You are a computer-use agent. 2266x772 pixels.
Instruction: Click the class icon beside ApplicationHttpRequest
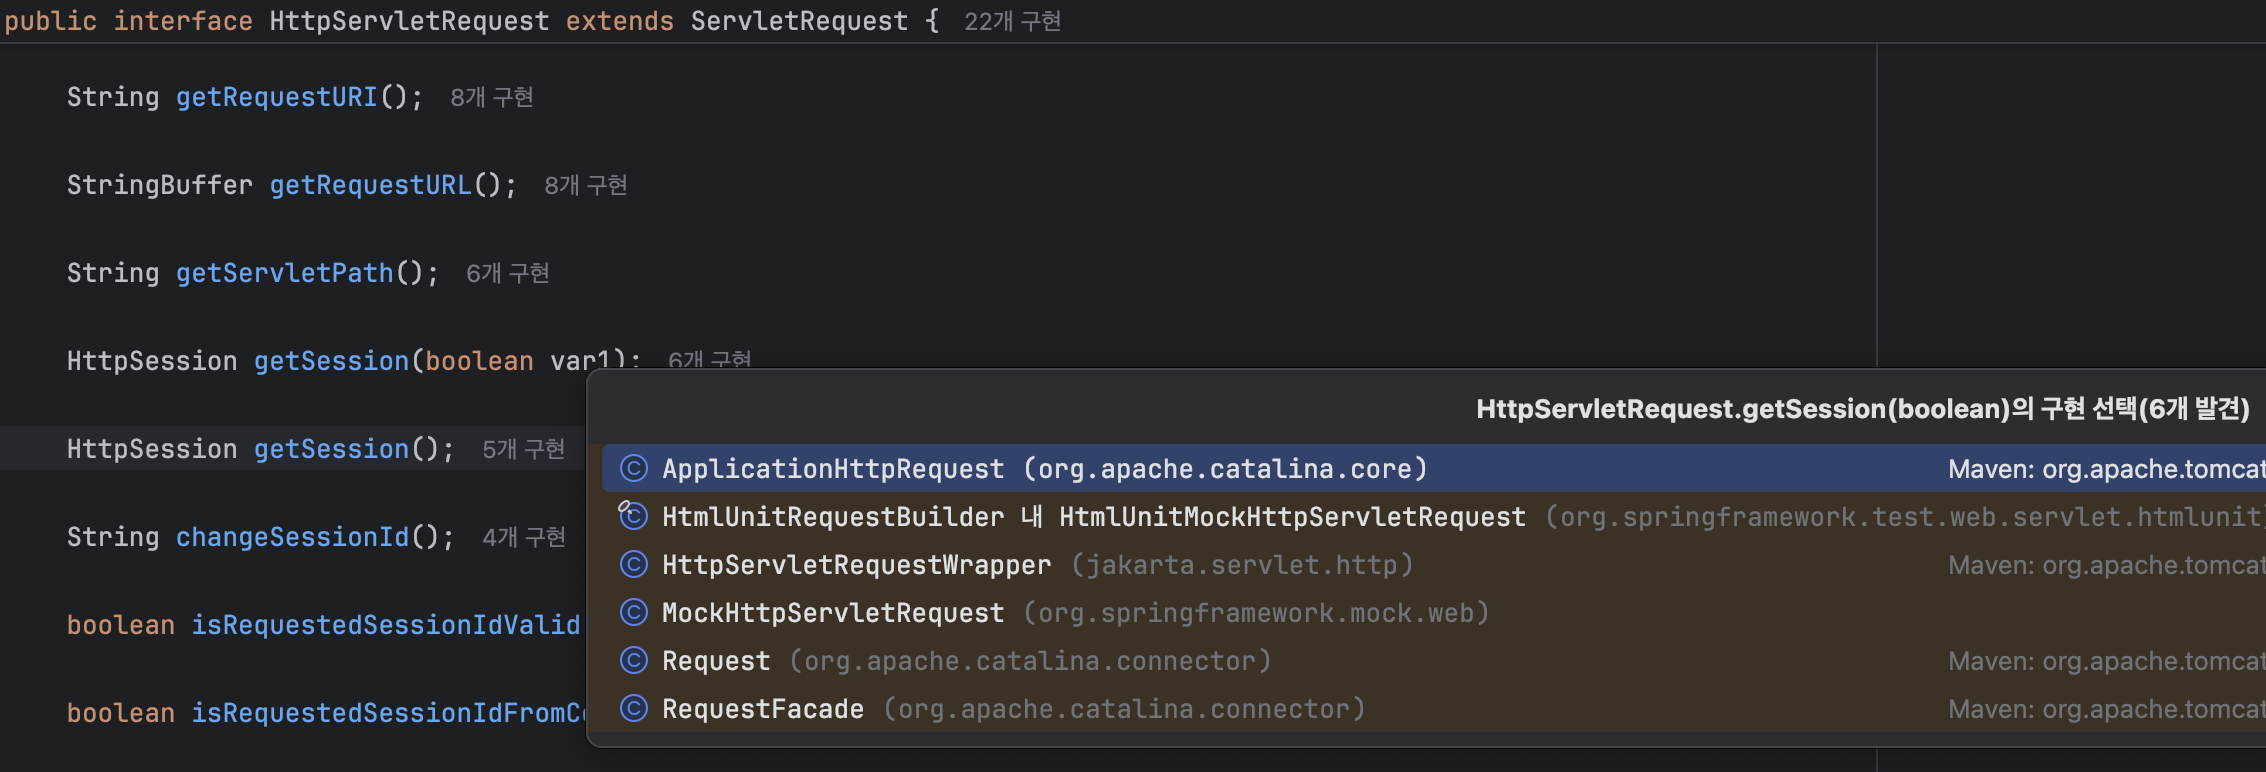(634, 468)
